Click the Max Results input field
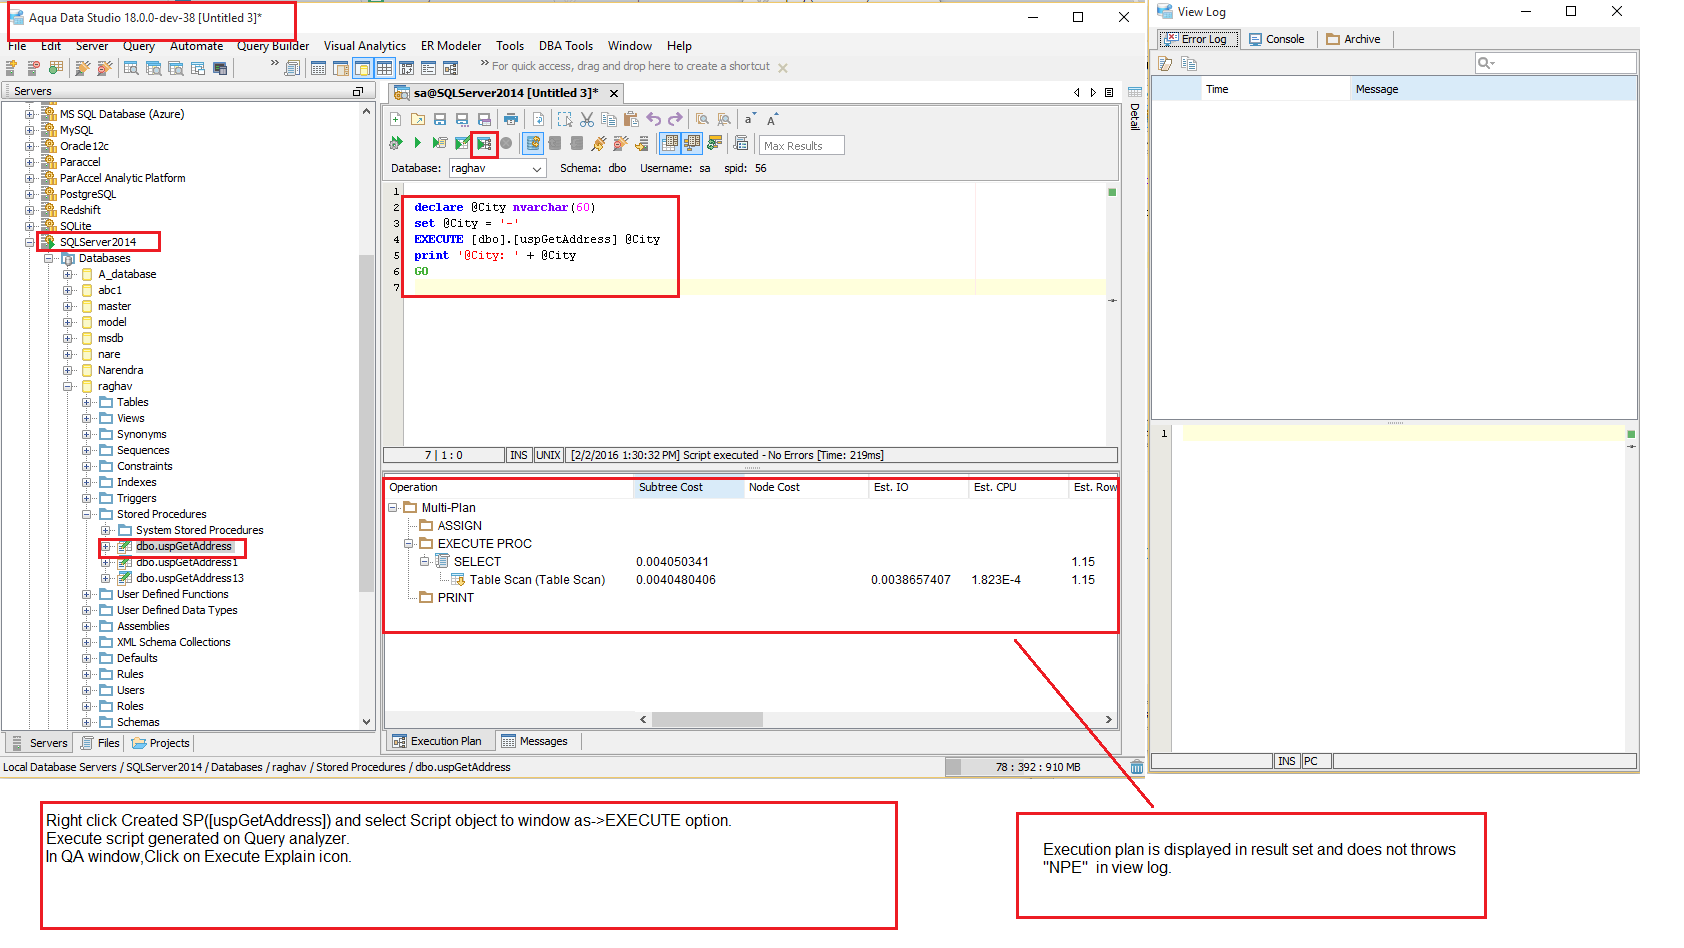 tap(801, 146)
